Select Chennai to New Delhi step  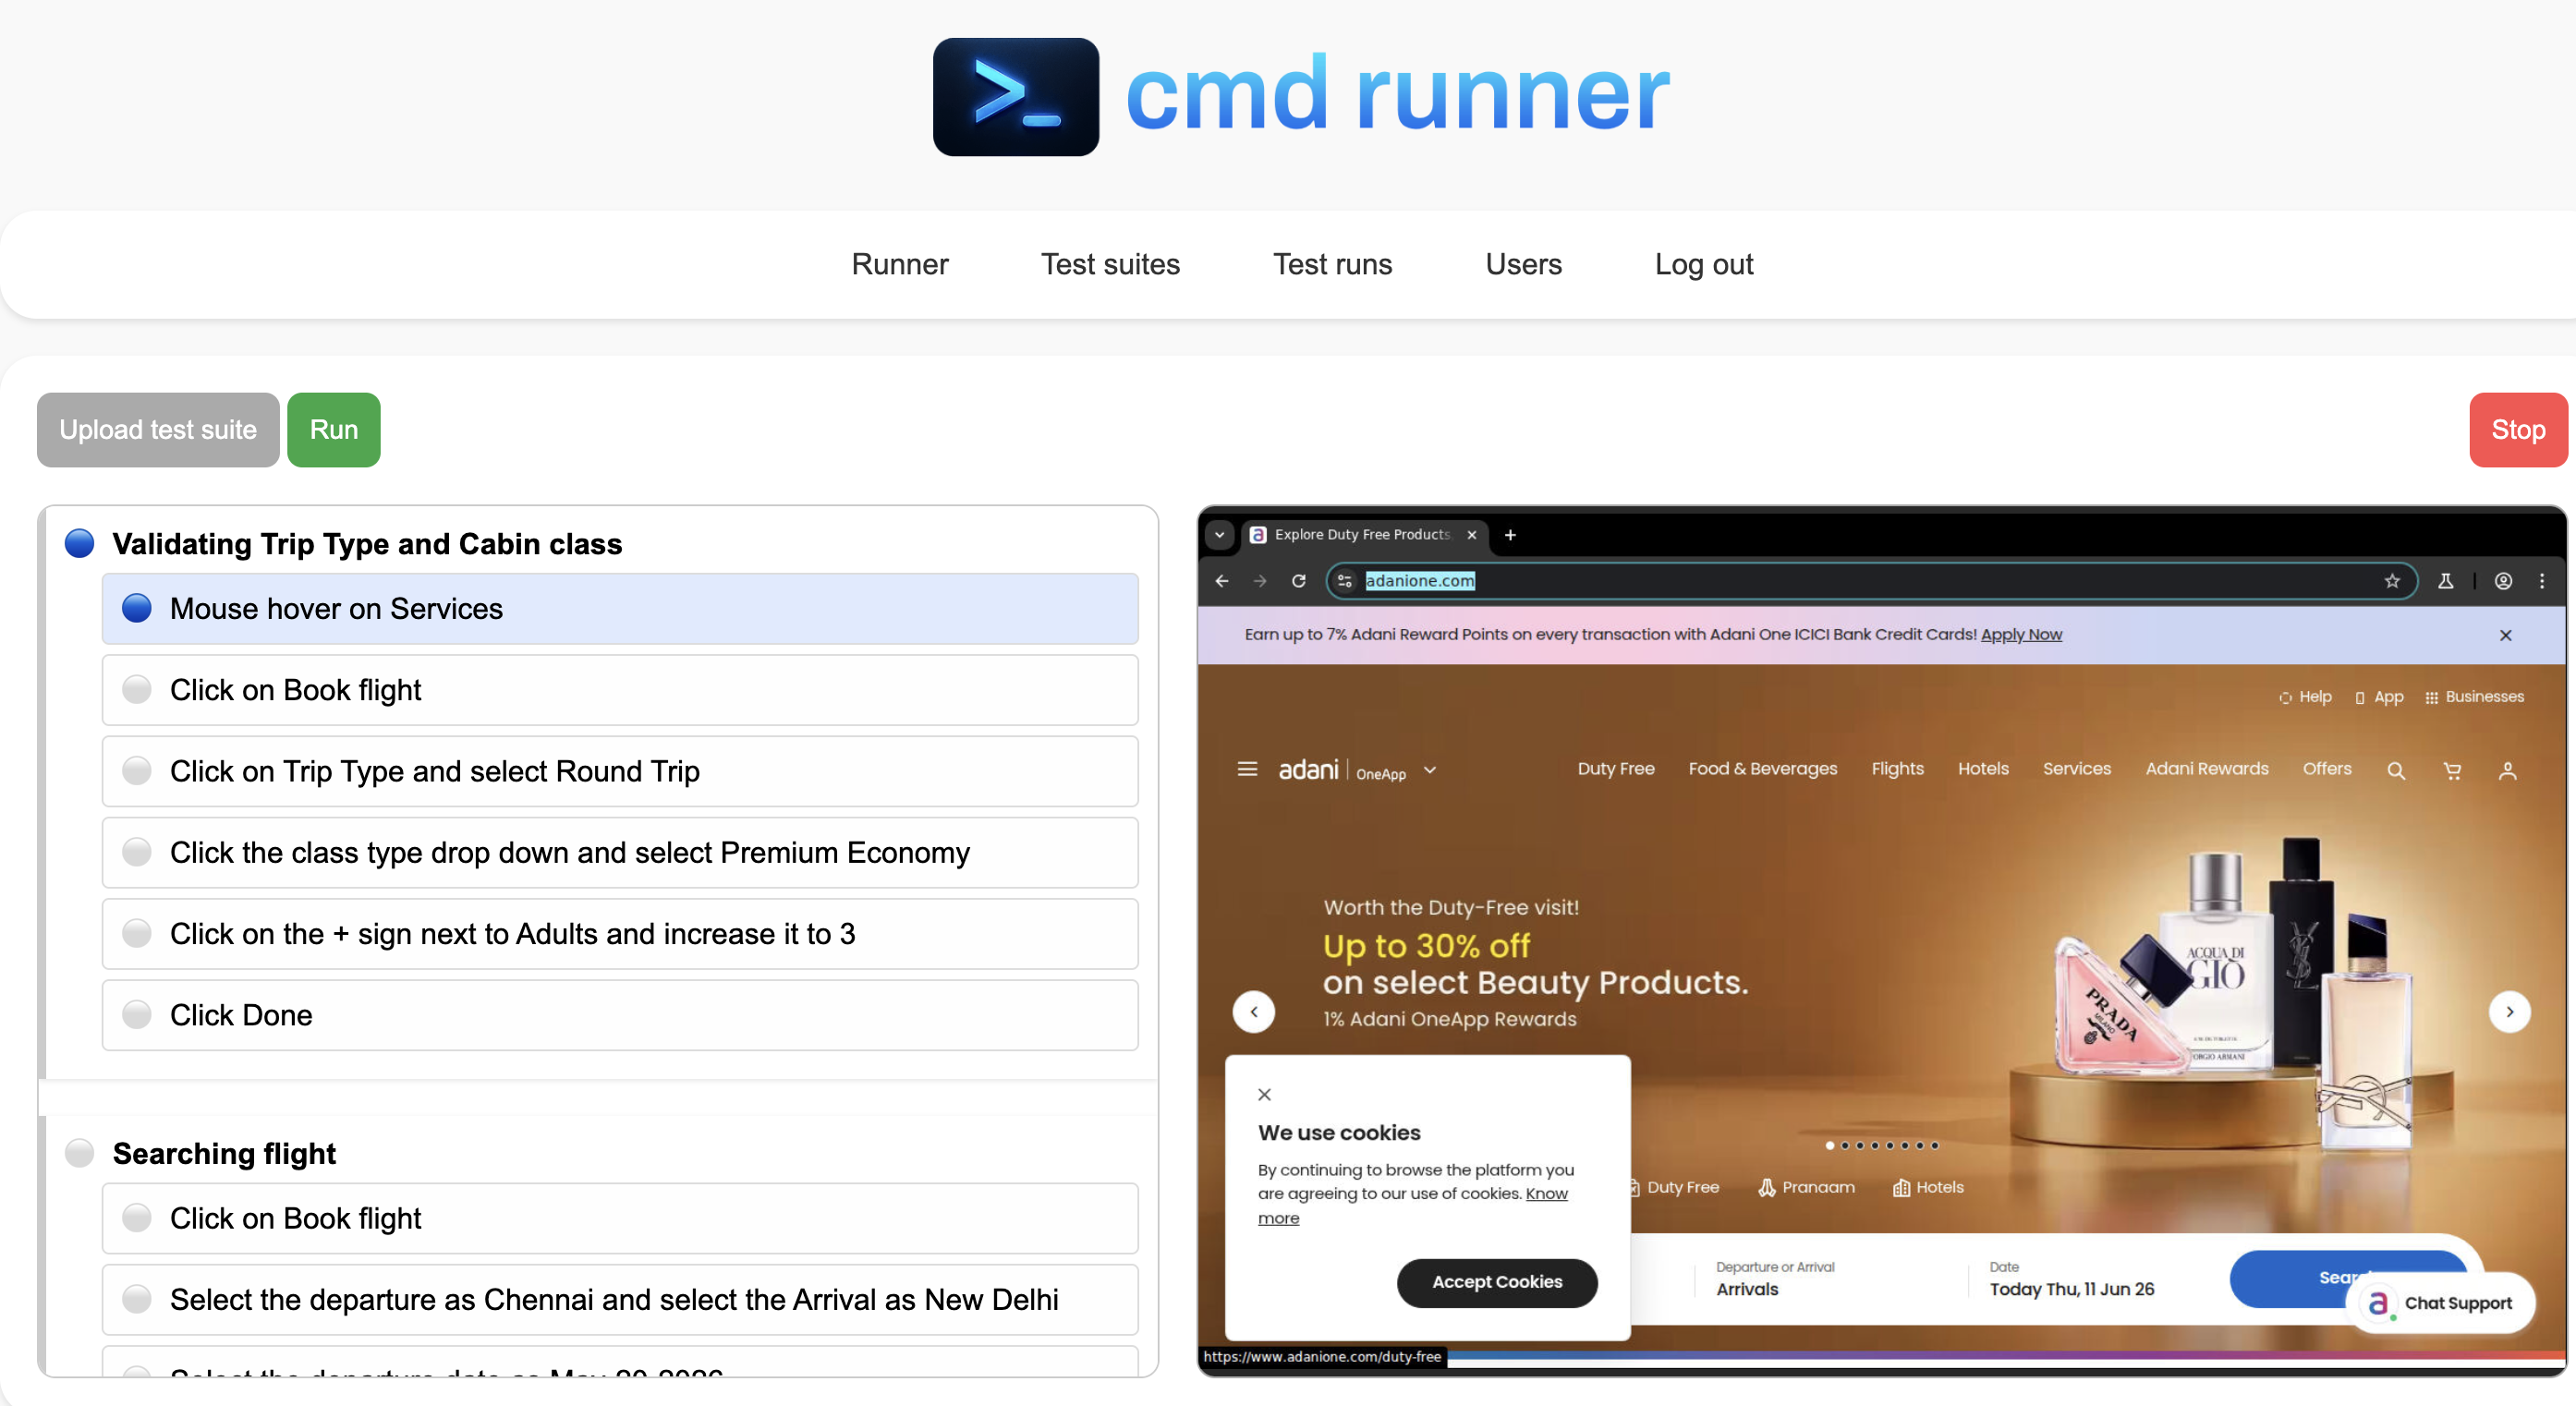point(620,1300)
